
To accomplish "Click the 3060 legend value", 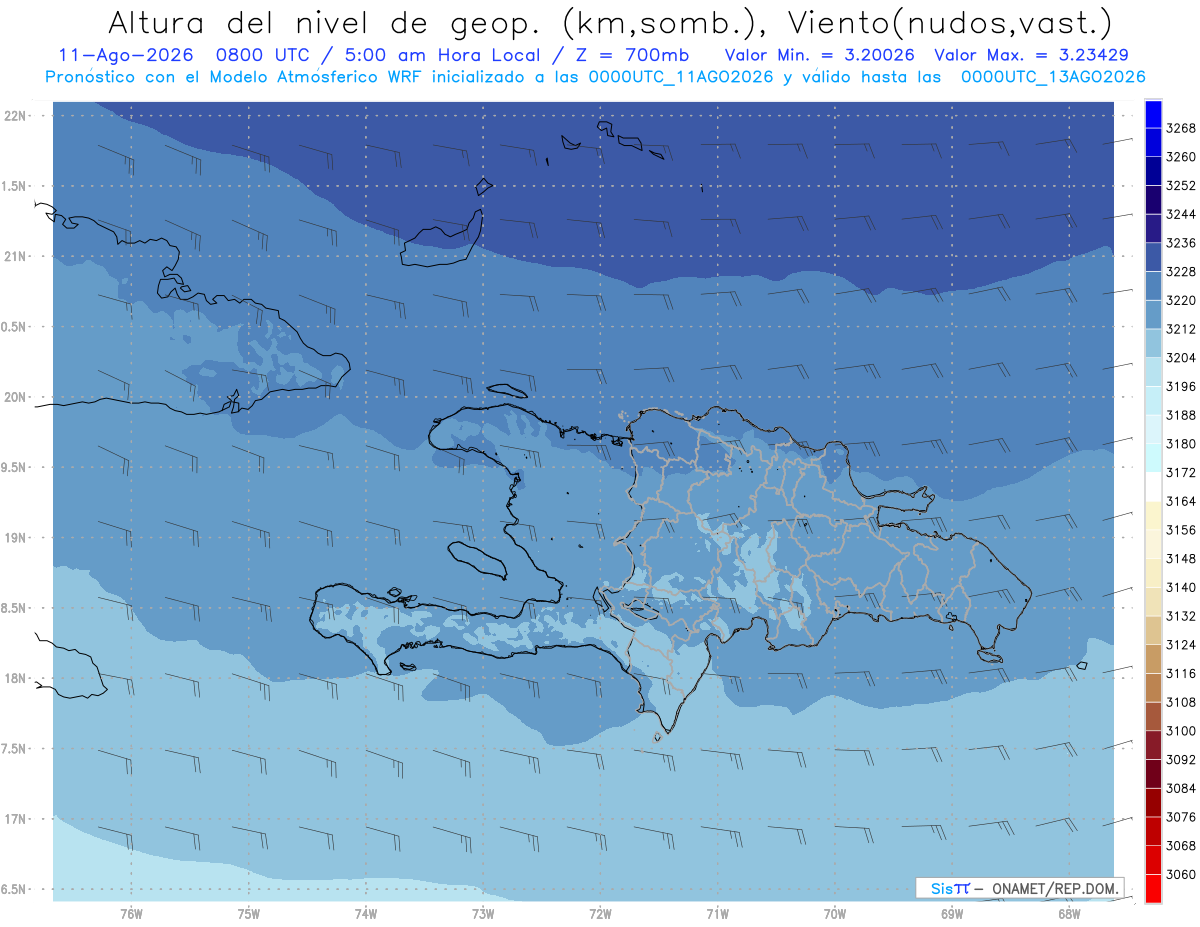I will point(1181,874).
